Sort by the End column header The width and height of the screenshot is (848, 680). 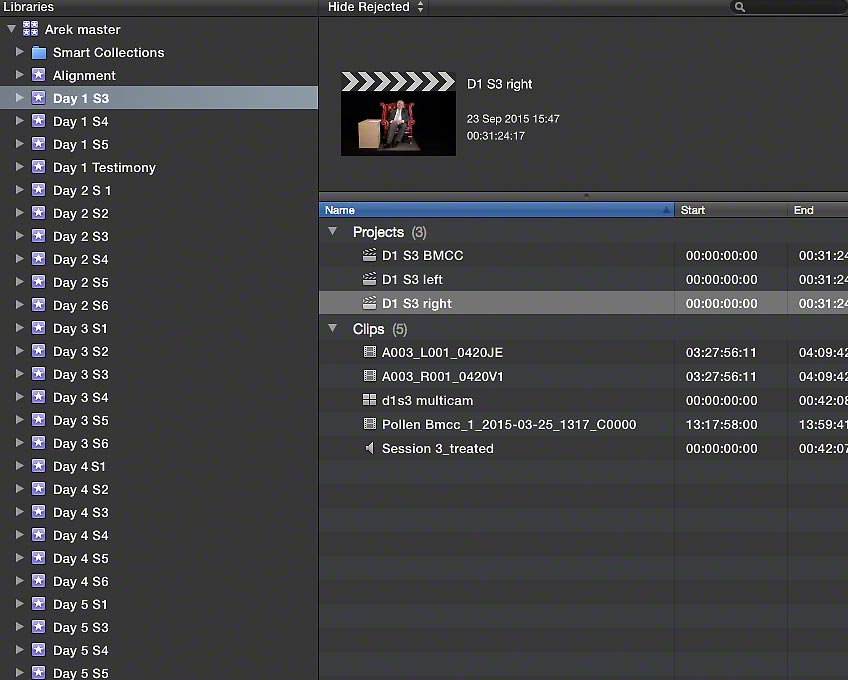pos(818,210)
